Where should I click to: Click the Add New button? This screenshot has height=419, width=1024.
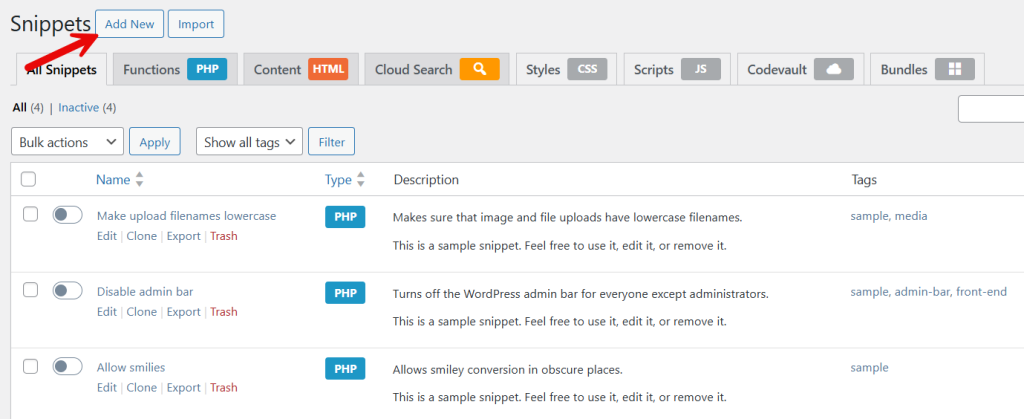click(x=128, y=24)
